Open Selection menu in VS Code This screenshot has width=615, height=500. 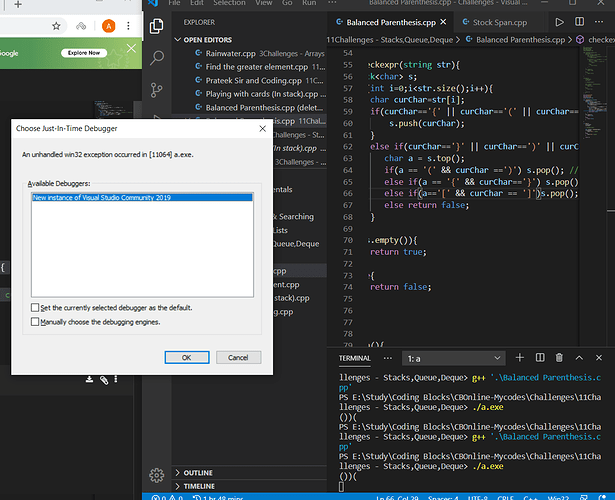(x=229, y=3)
